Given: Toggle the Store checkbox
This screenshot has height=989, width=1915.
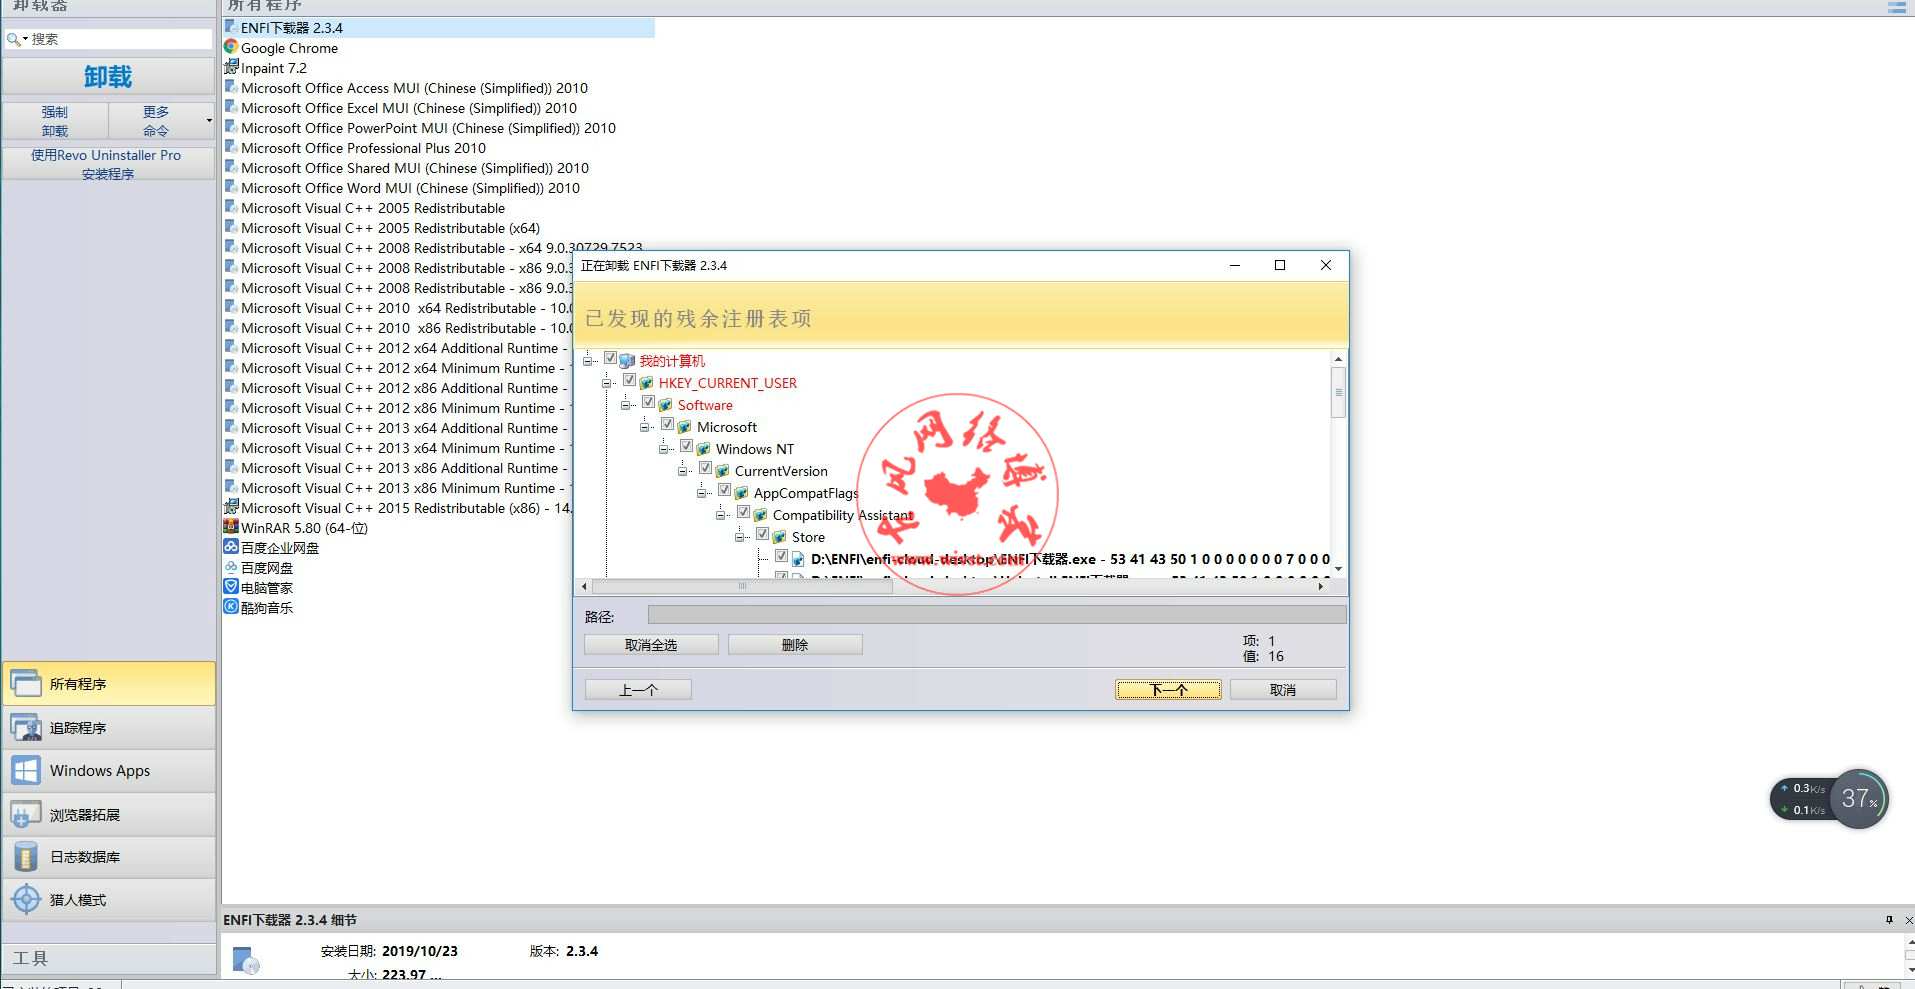Looking at the screenshot, I should pos(762,534).
